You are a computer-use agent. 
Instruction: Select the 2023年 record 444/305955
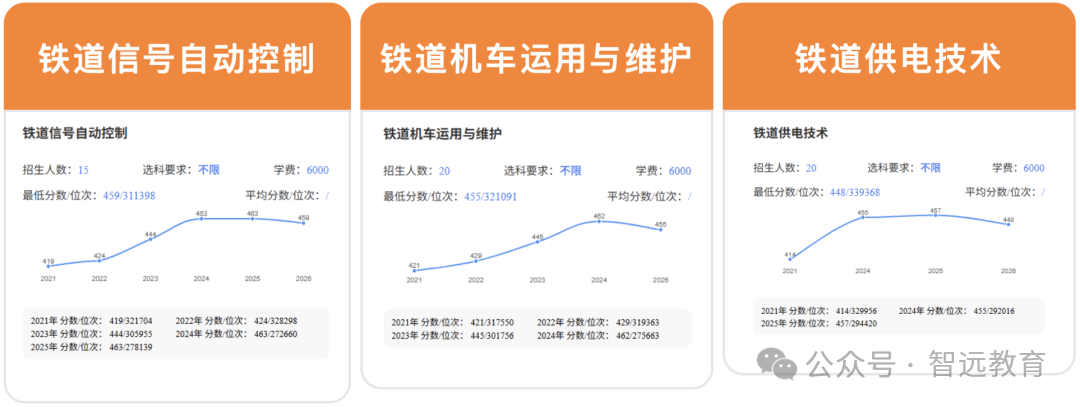coord(92,334)
